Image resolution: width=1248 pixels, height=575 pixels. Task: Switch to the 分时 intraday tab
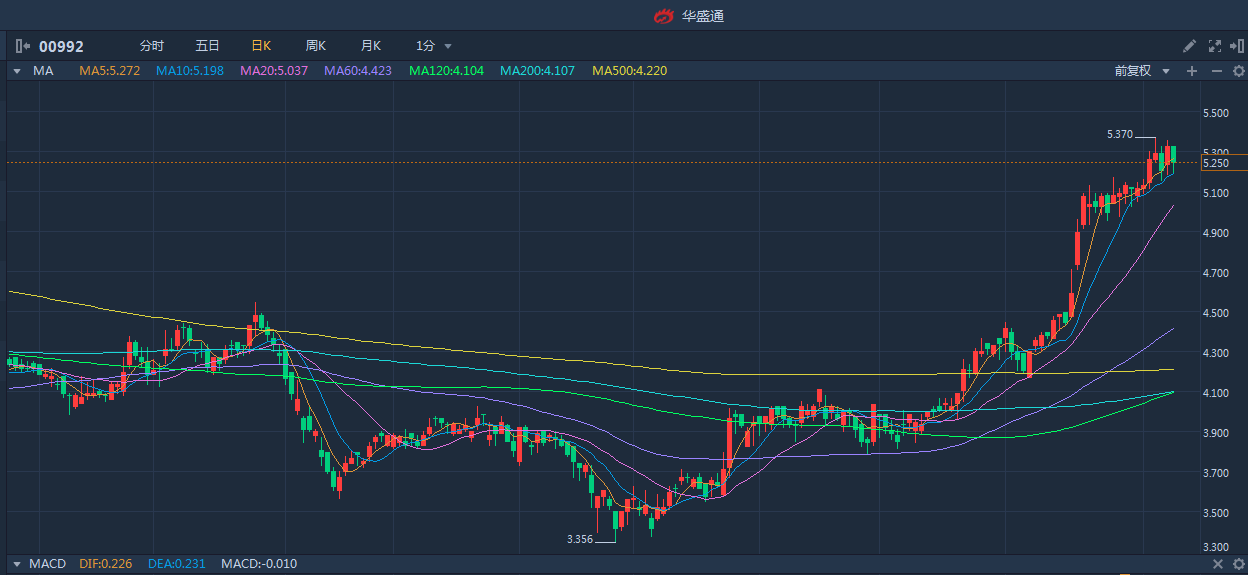pos(152,46)
